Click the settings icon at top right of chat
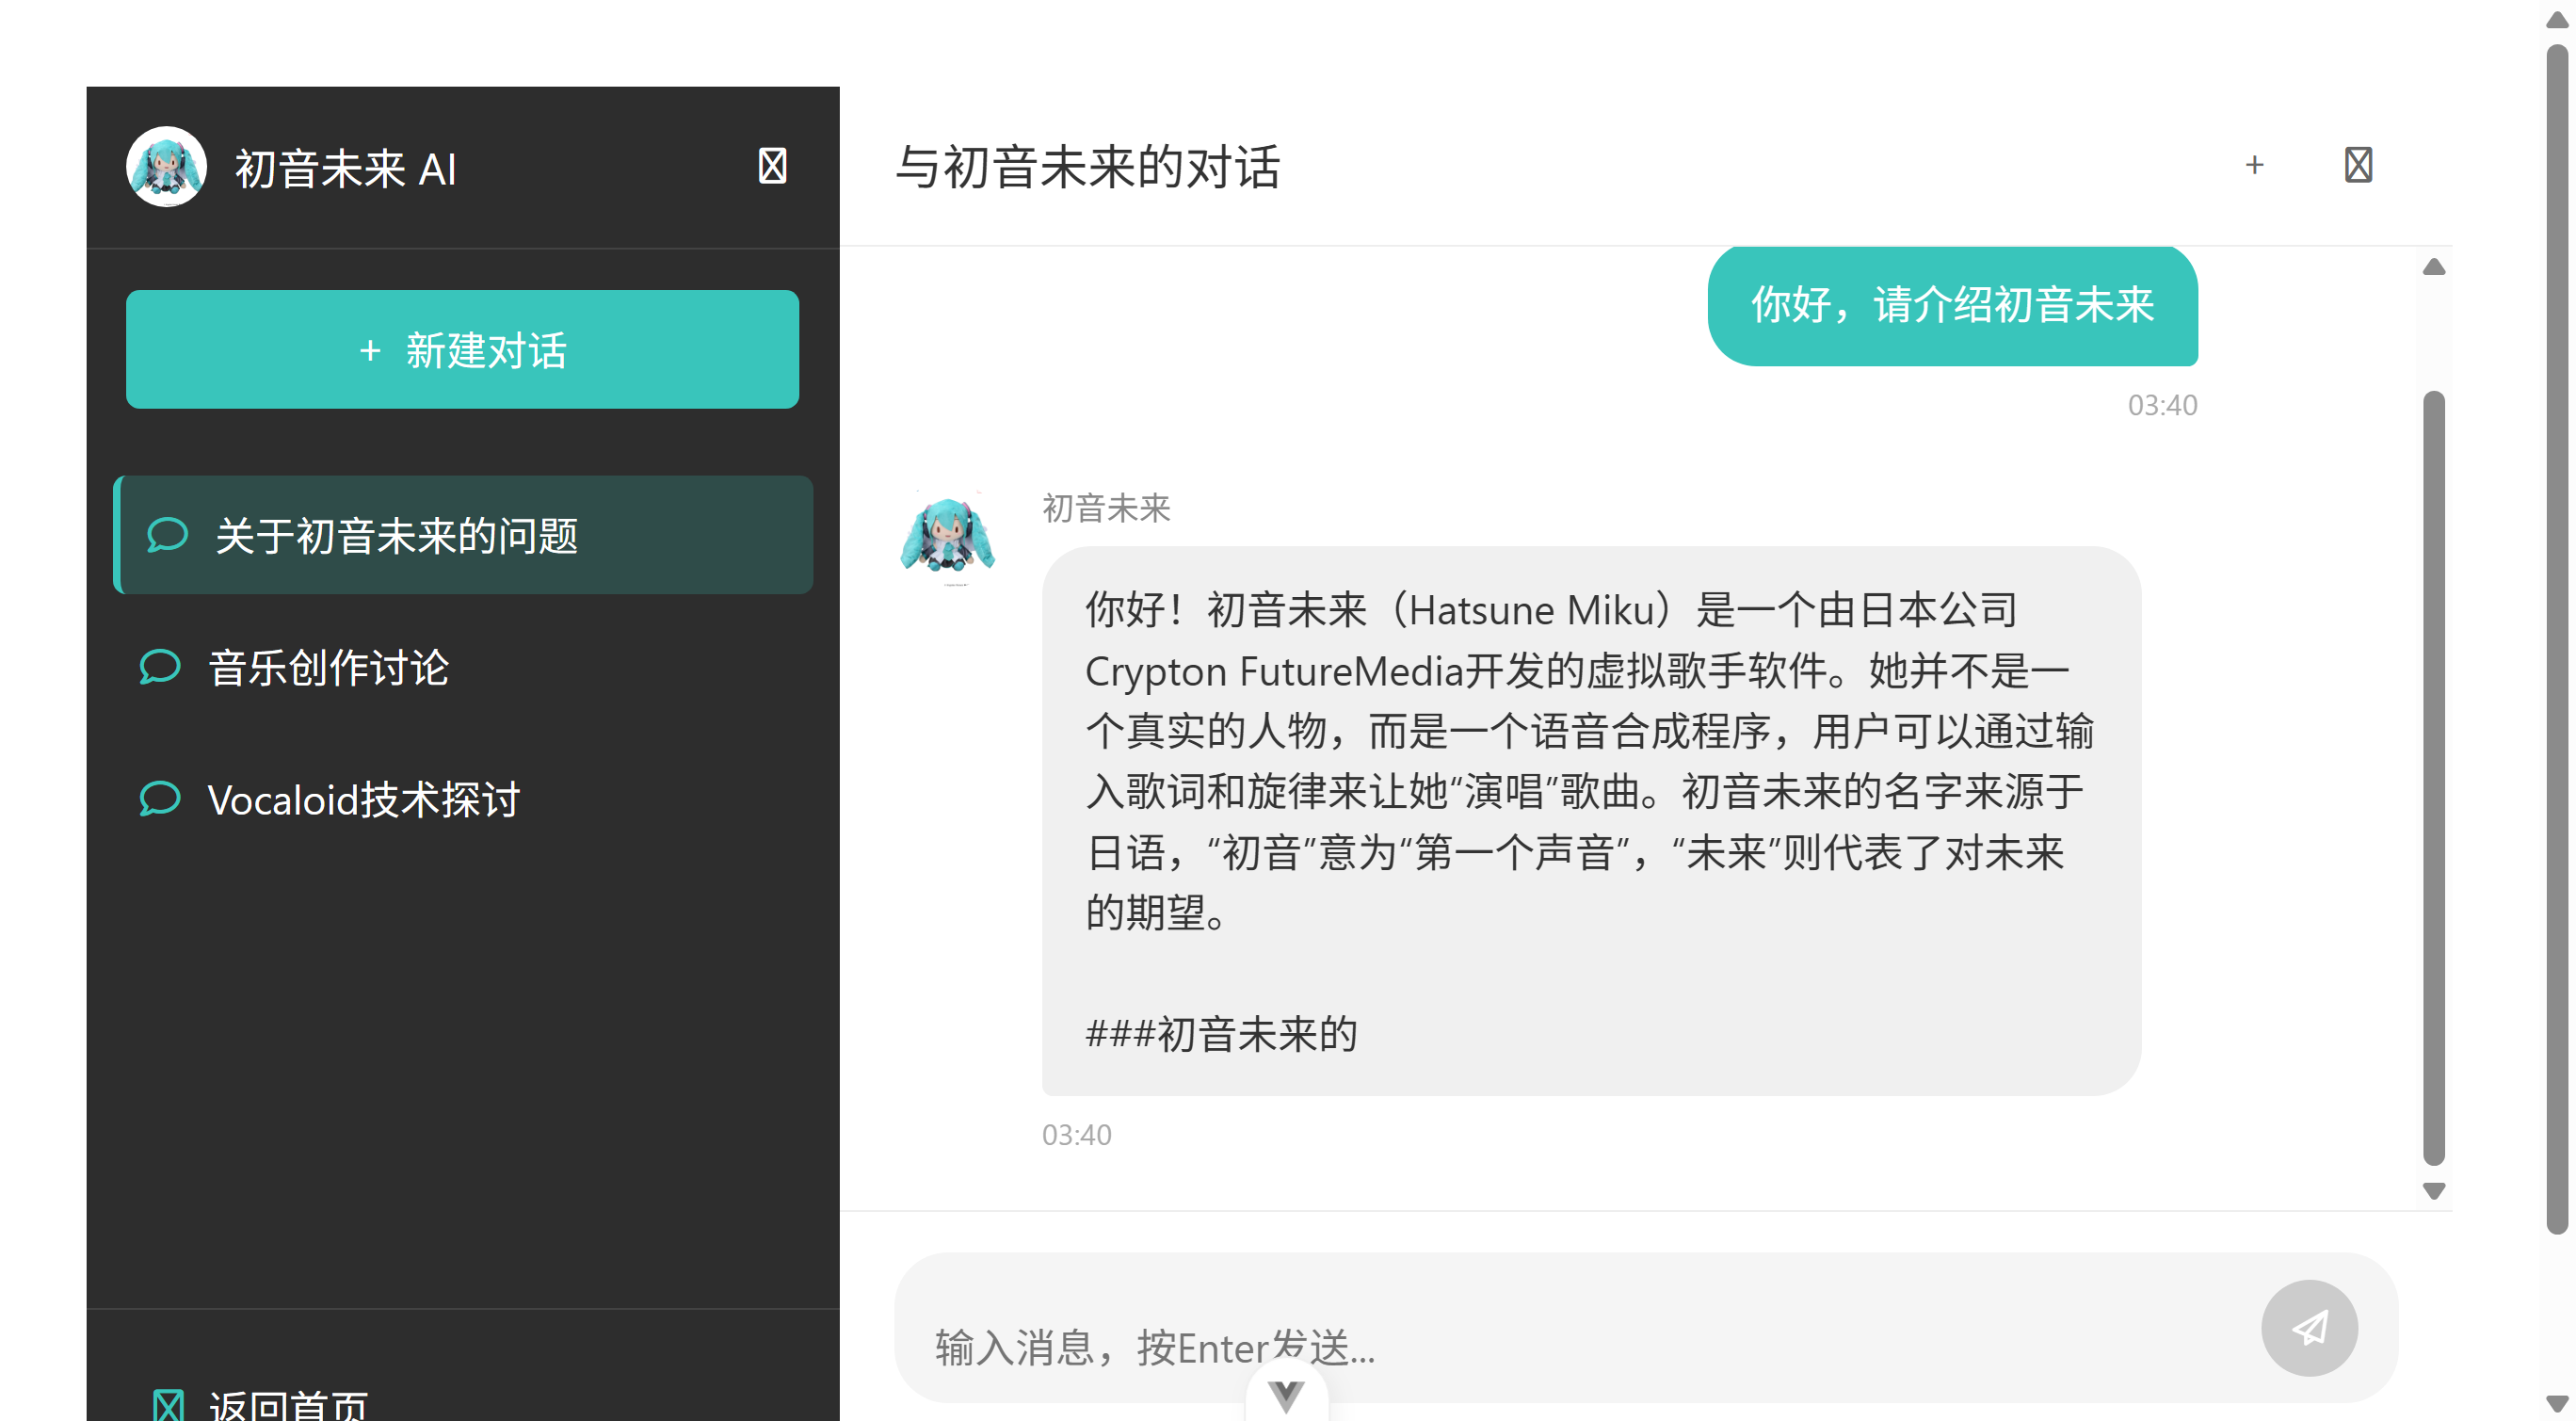Screen dimensions: 2576x1421 (2358, 165)
